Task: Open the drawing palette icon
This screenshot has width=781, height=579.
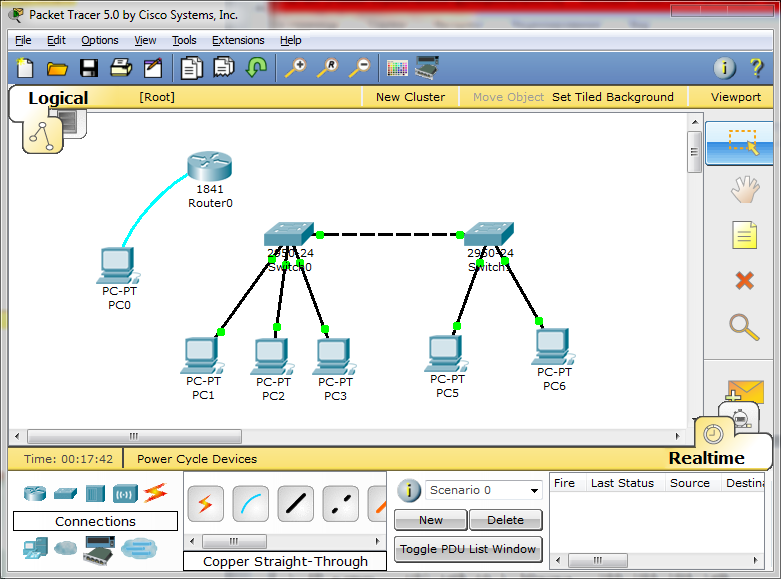Action: pyautogui.click(x=397, y=68)
